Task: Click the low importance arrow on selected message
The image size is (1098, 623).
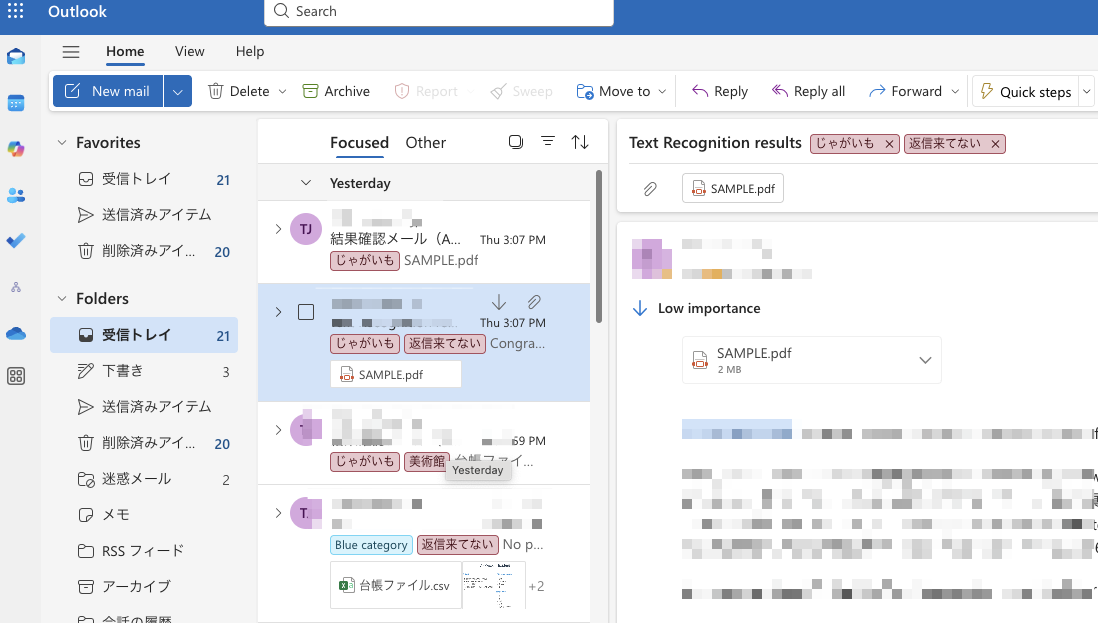Action: [x=499, y=302]
